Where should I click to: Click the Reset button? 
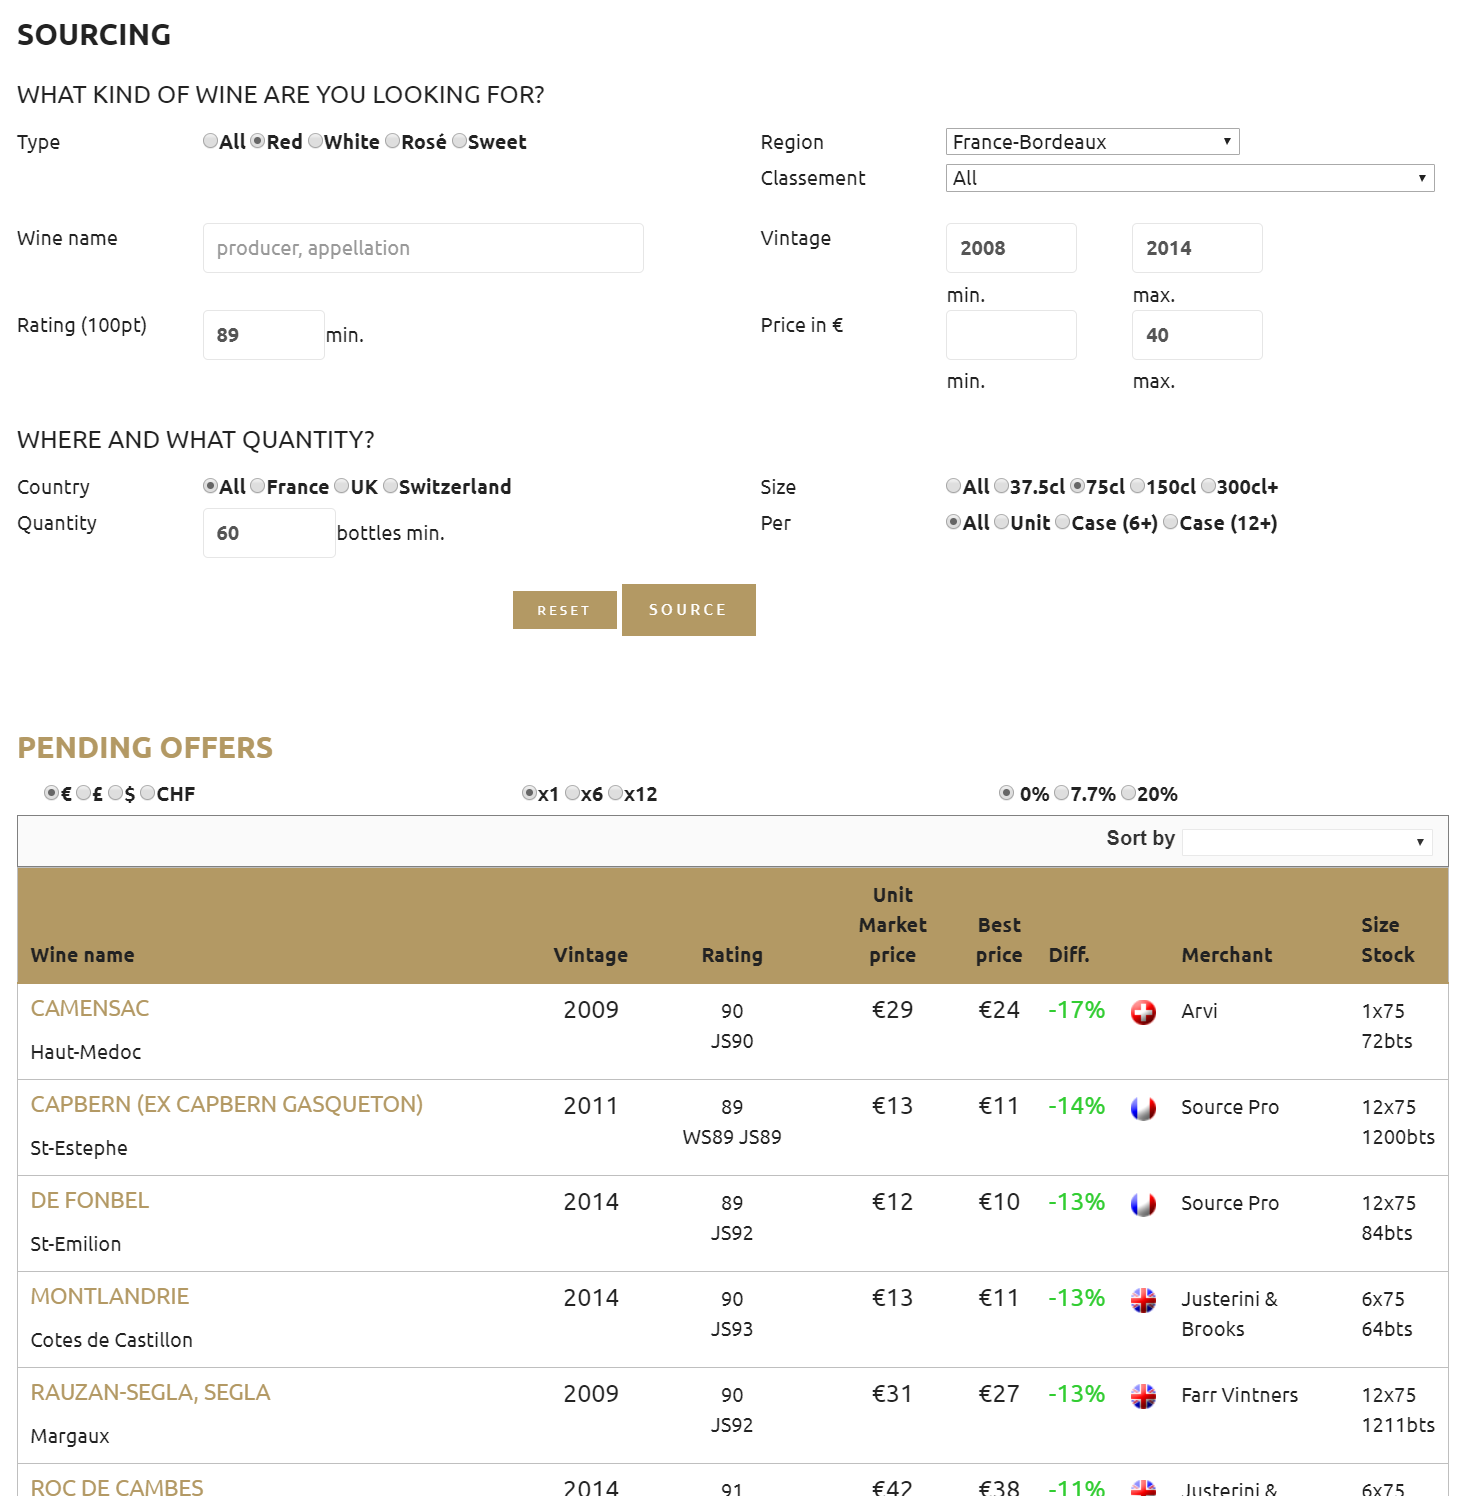click(564, 610)
